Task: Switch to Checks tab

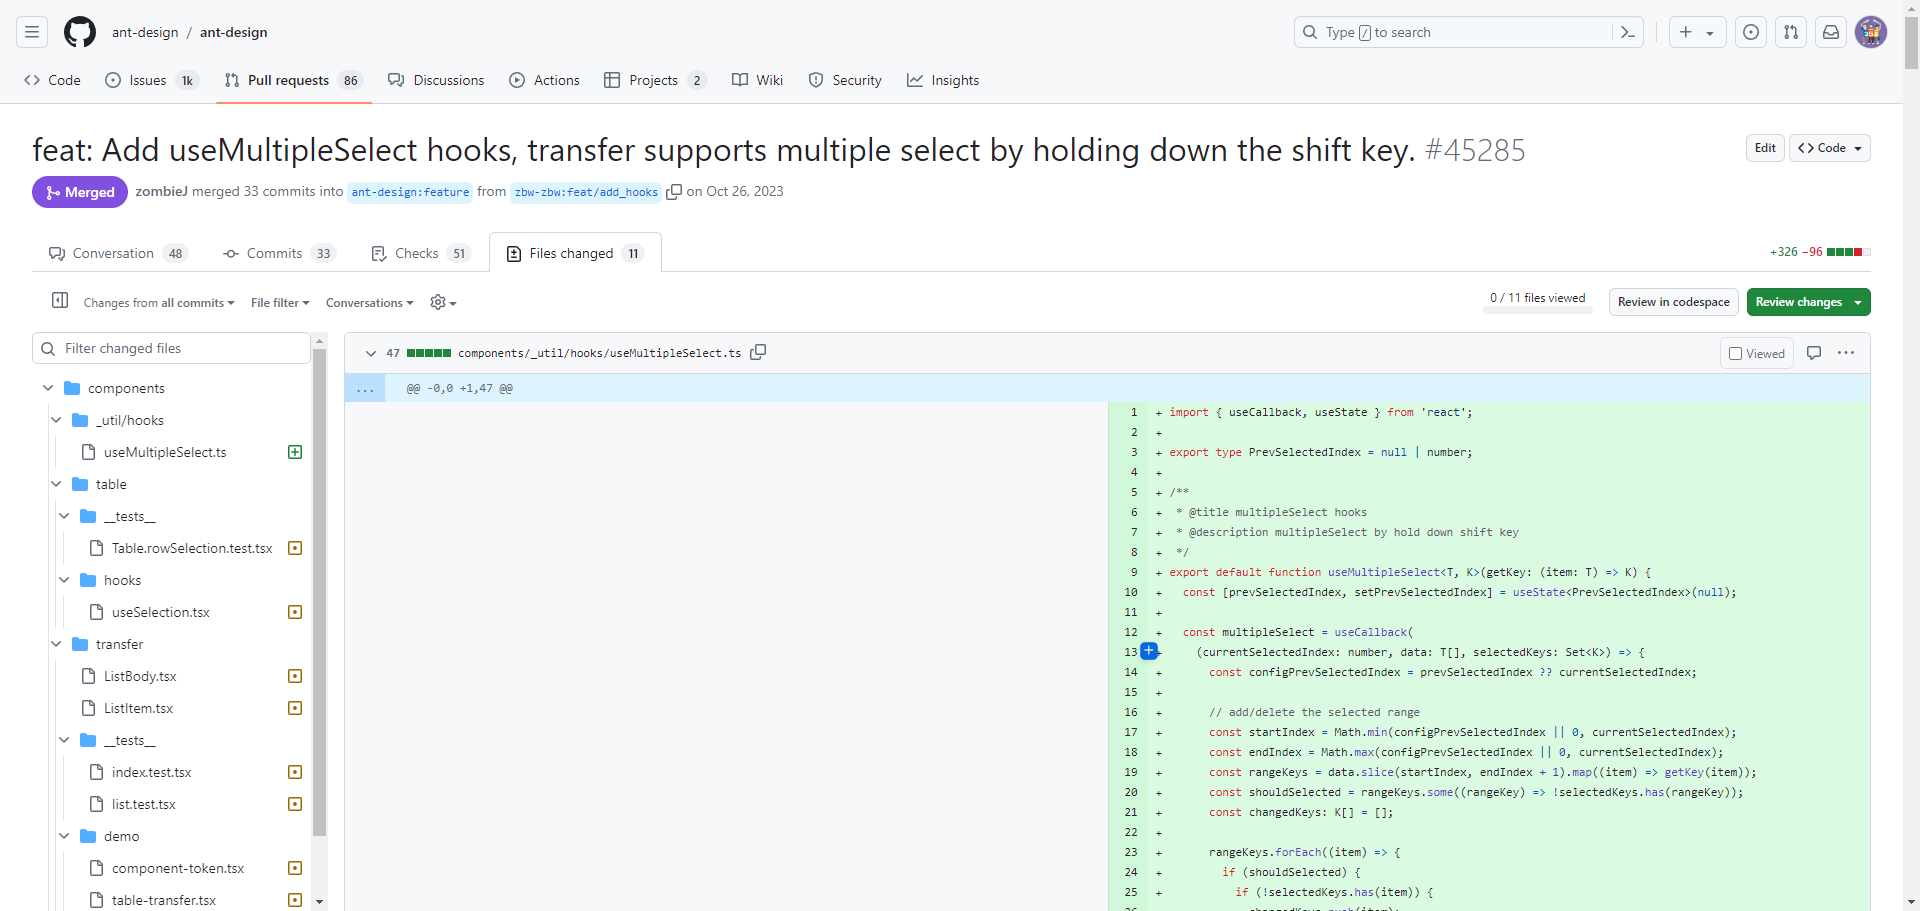Action: click(x=420, y=253)
